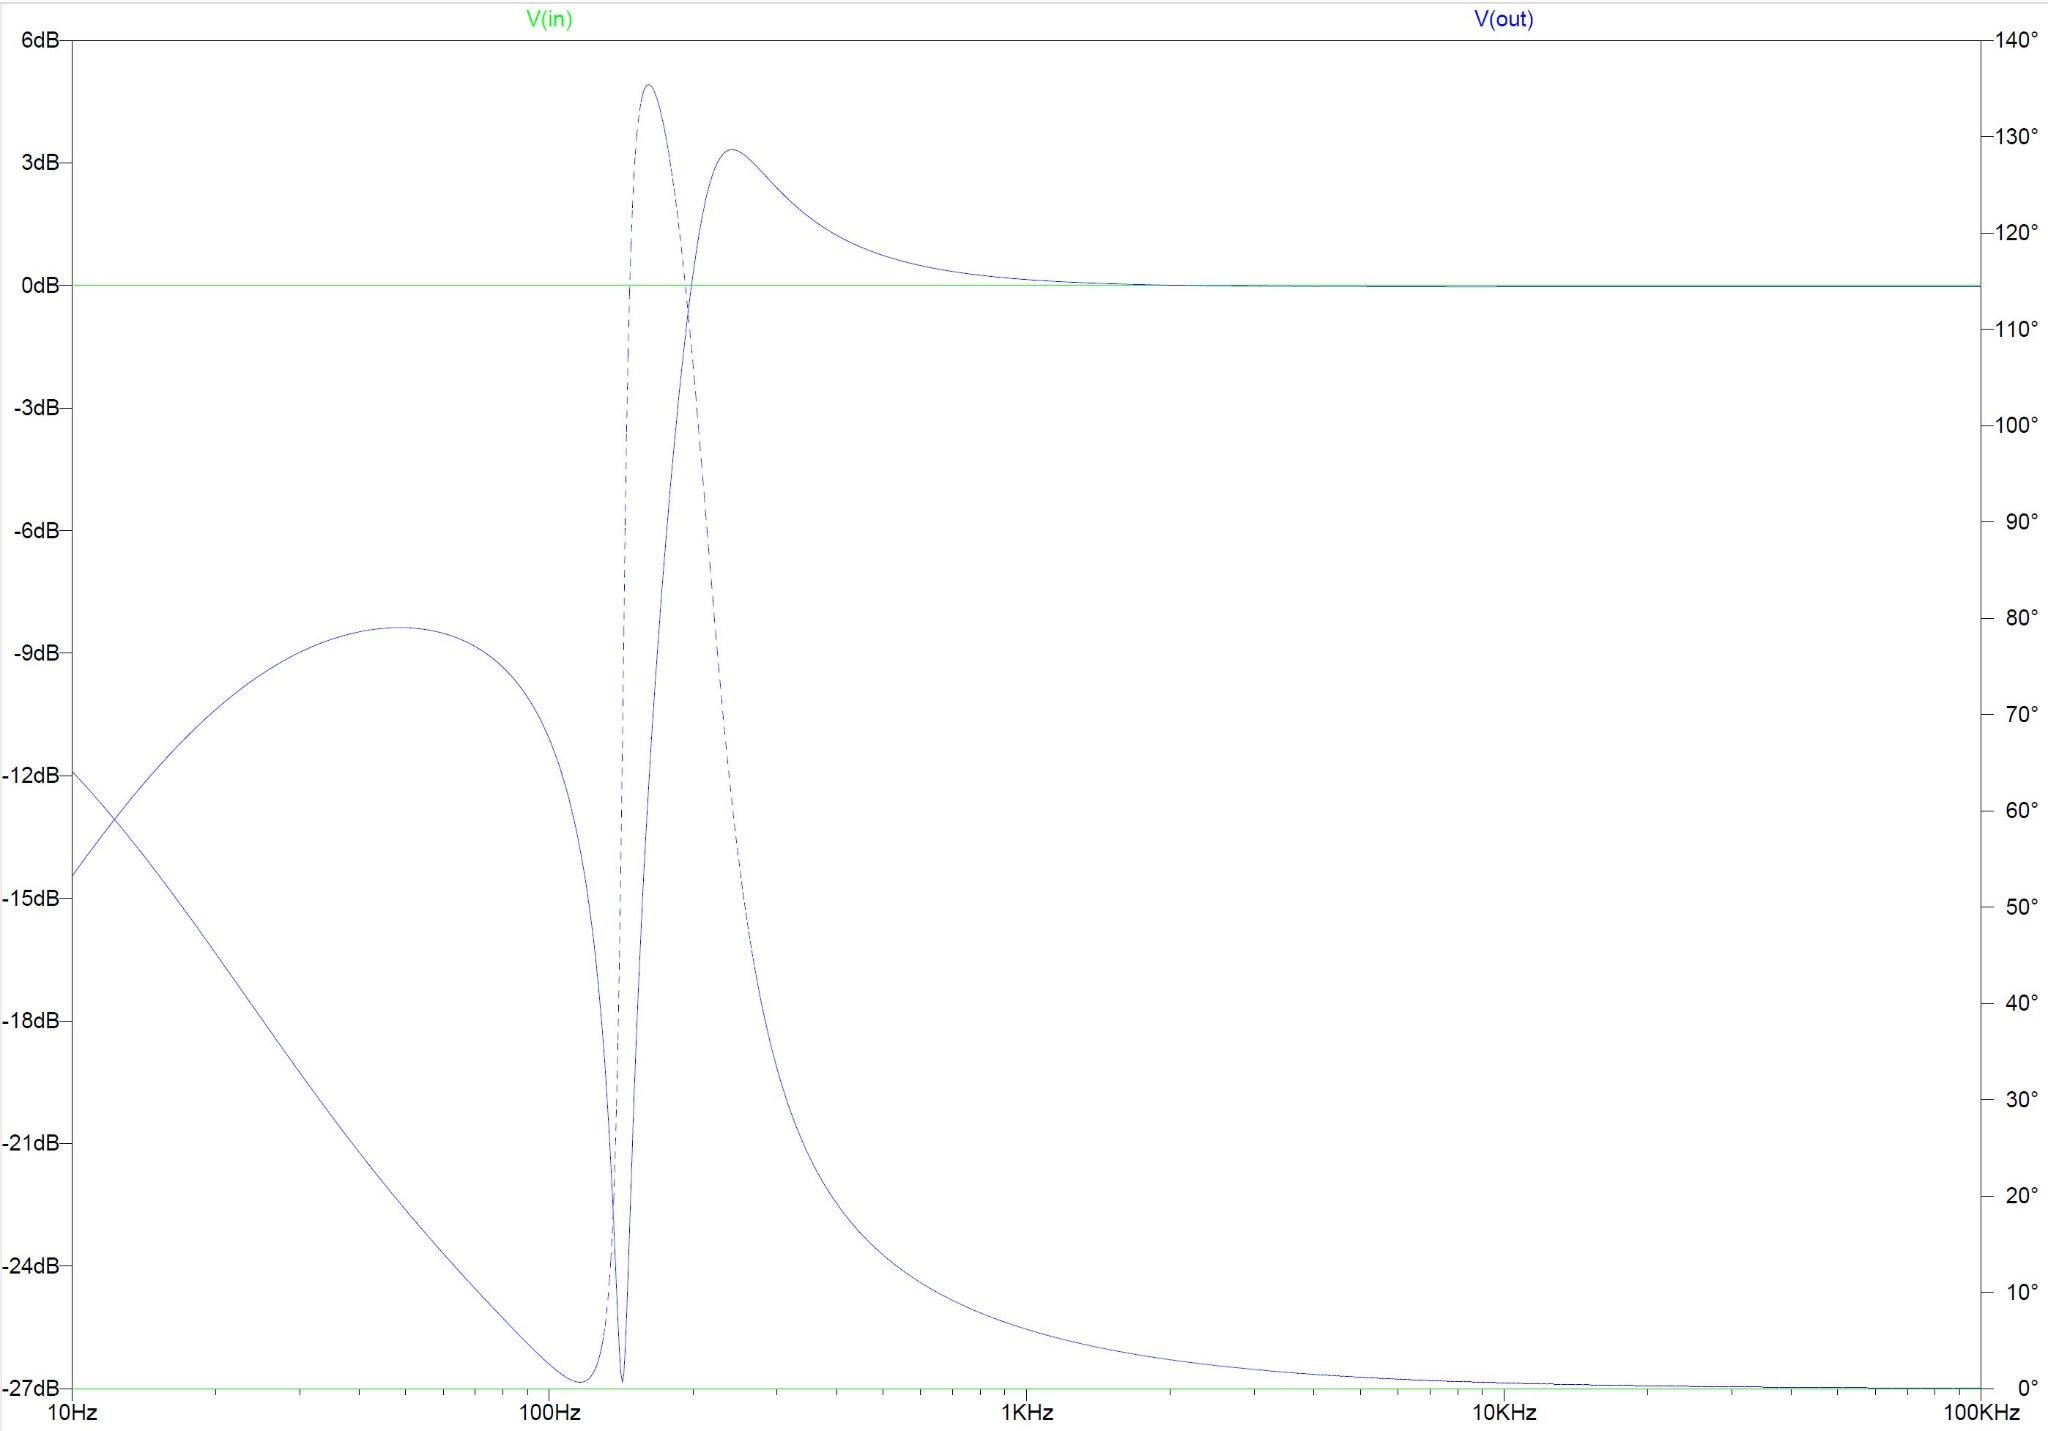Click the 10KHz frequency axis label
This screenshot has height=1431, width=2048.
point(1503,1413)
